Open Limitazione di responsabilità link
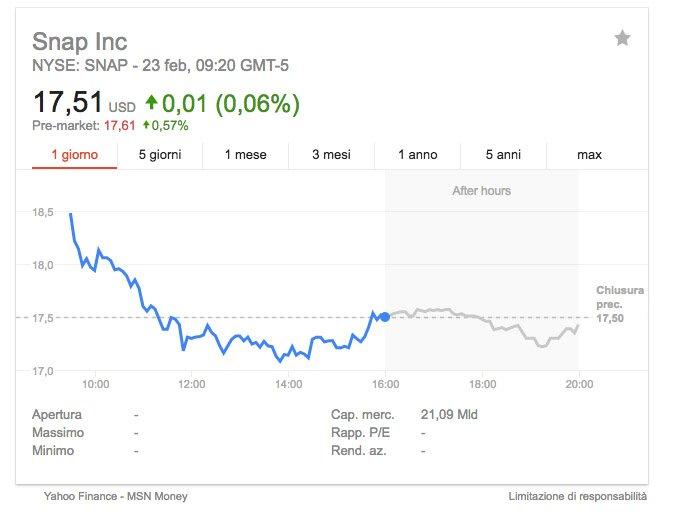The image size is (681, 514). [578, 496]
